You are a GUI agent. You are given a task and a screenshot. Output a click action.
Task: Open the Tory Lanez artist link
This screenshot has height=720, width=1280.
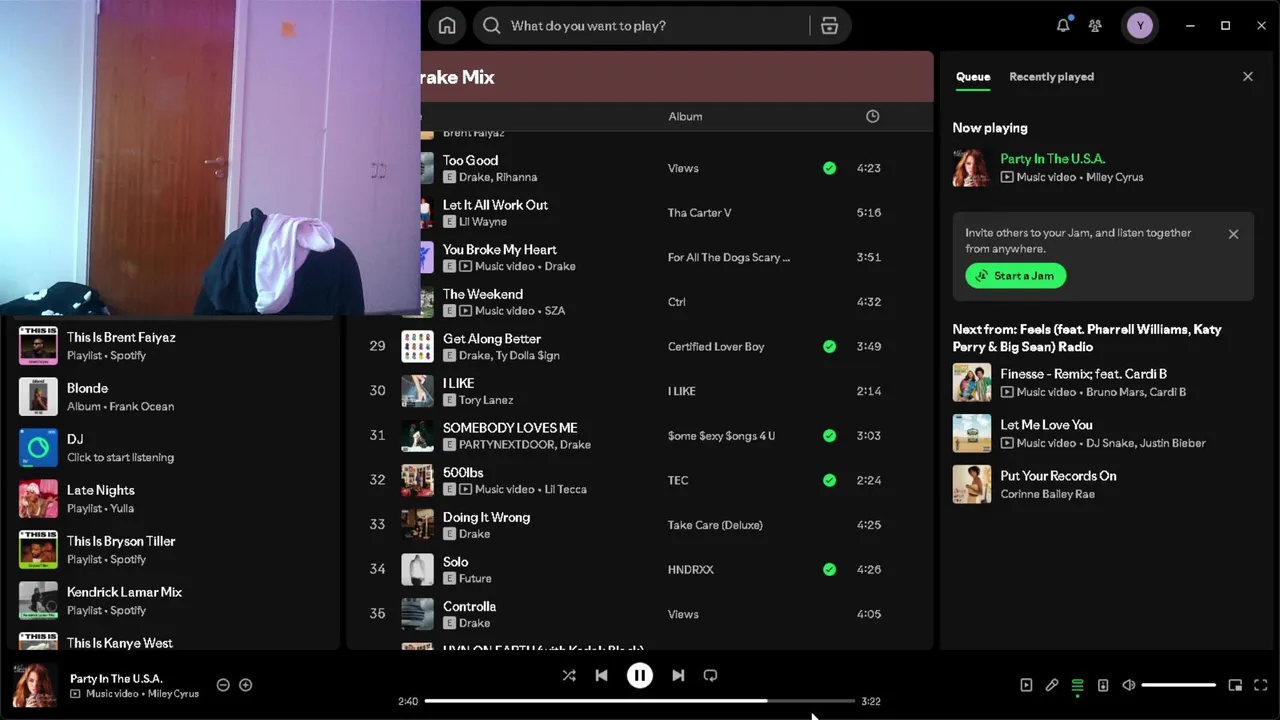point(486,400)
